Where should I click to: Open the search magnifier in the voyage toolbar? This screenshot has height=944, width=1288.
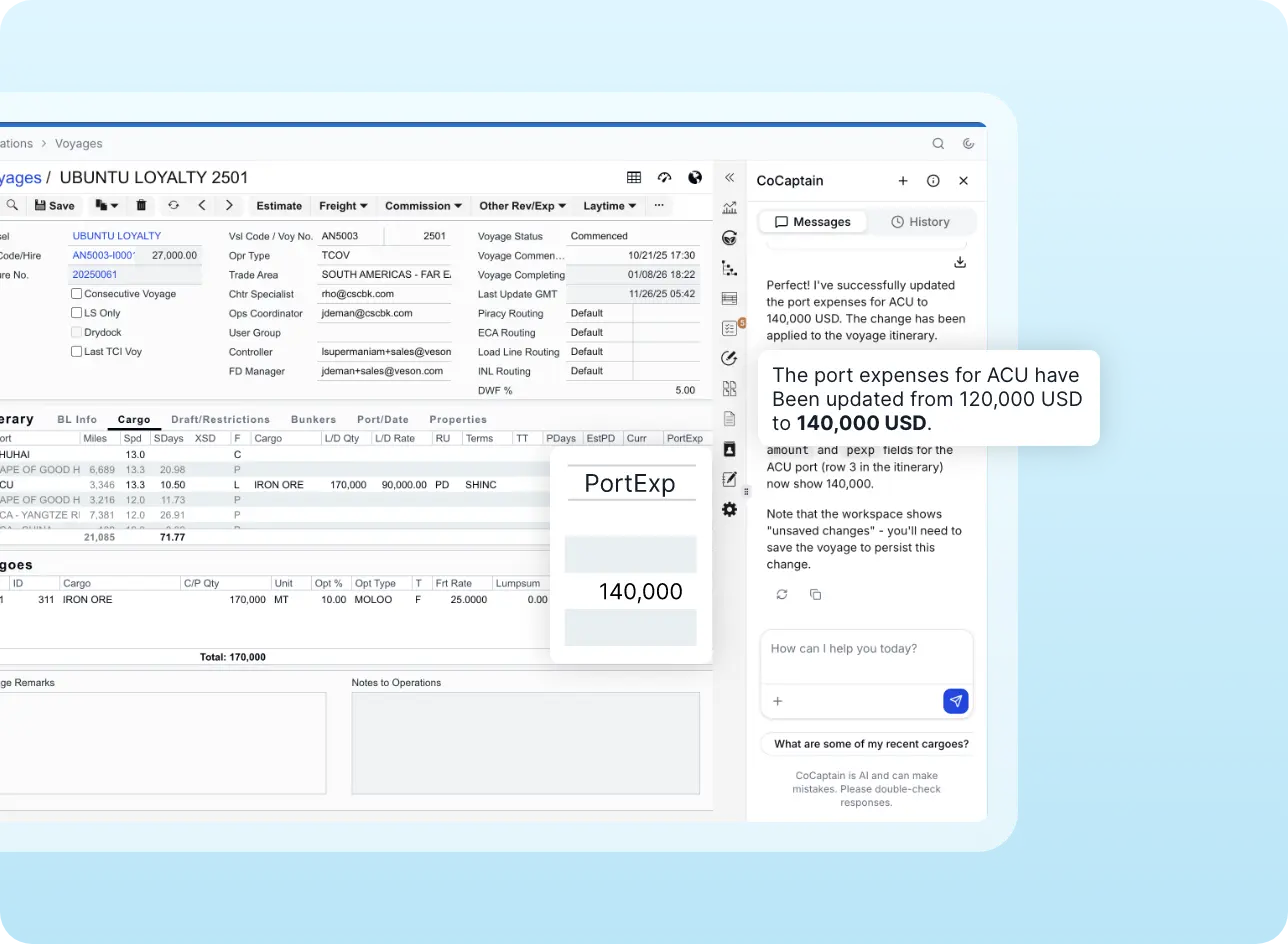click(12, 205)
